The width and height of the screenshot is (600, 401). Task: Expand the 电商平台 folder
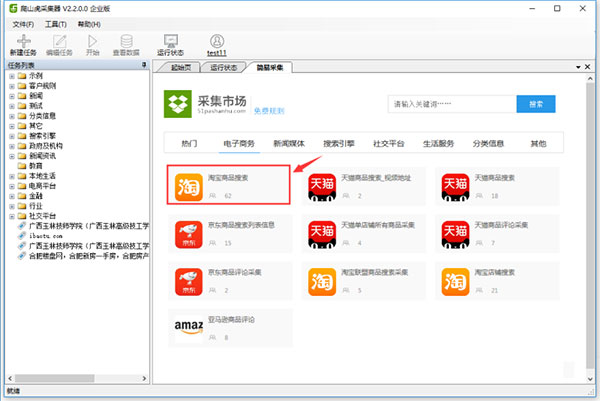pos(12,186)
